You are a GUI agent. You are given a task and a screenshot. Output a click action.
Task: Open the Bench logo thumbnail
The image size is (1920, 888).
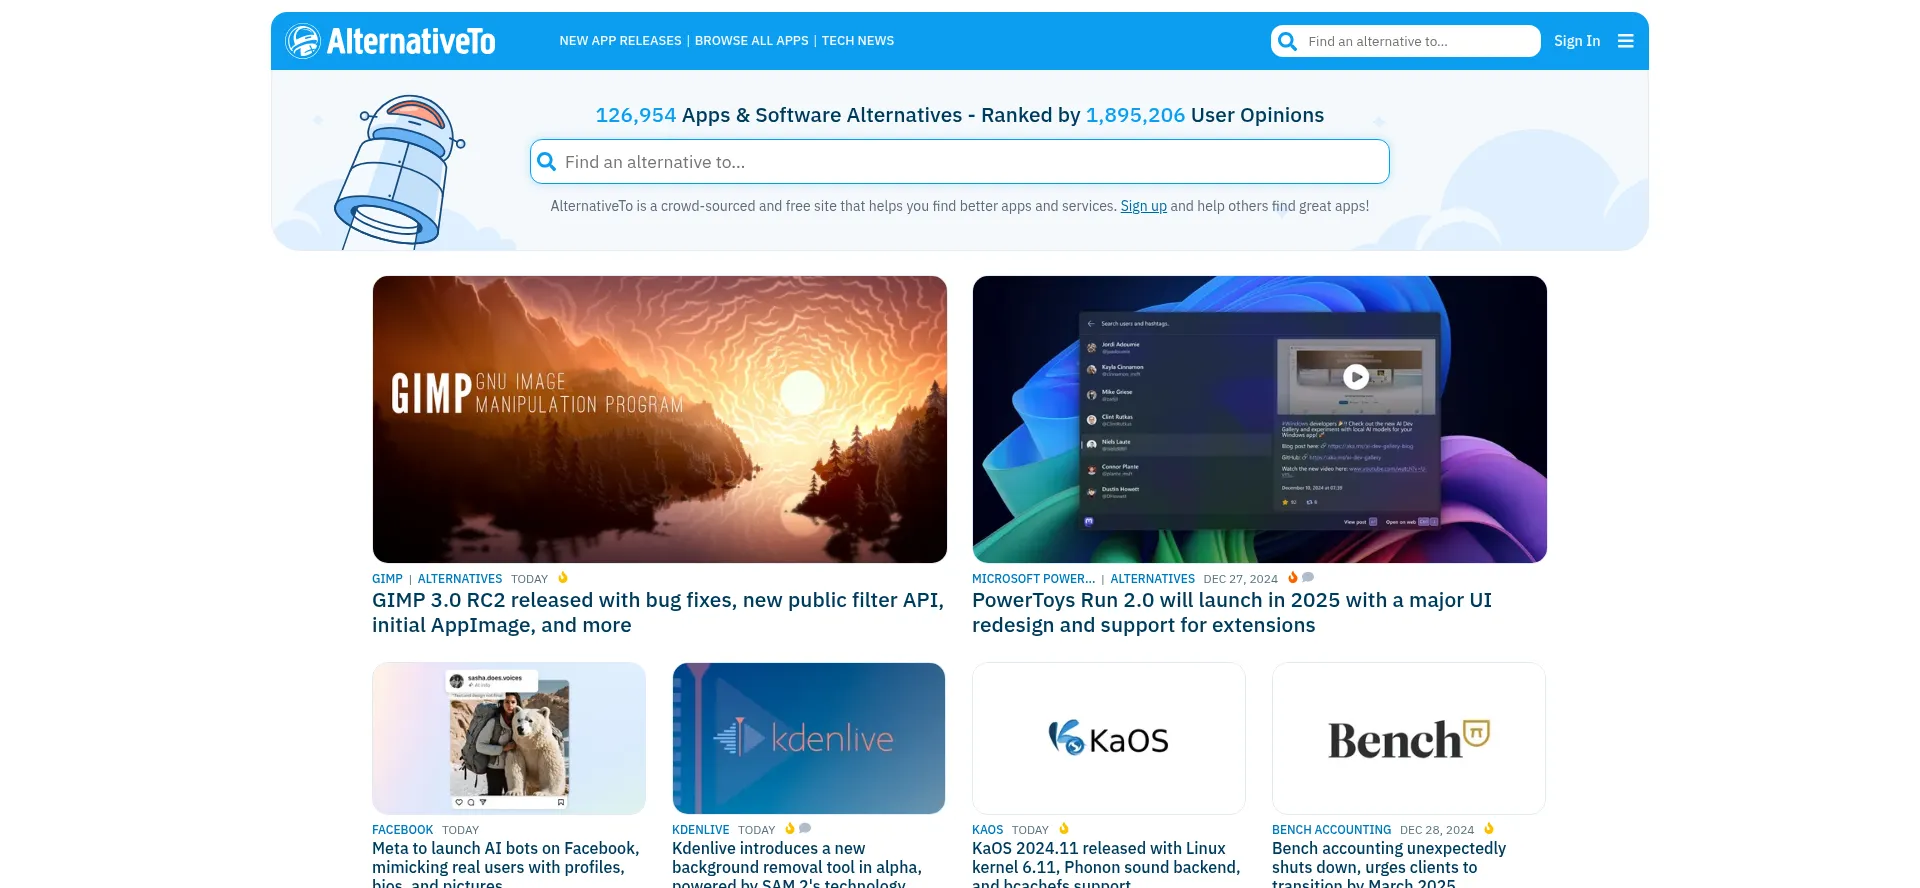(1409, 738)
